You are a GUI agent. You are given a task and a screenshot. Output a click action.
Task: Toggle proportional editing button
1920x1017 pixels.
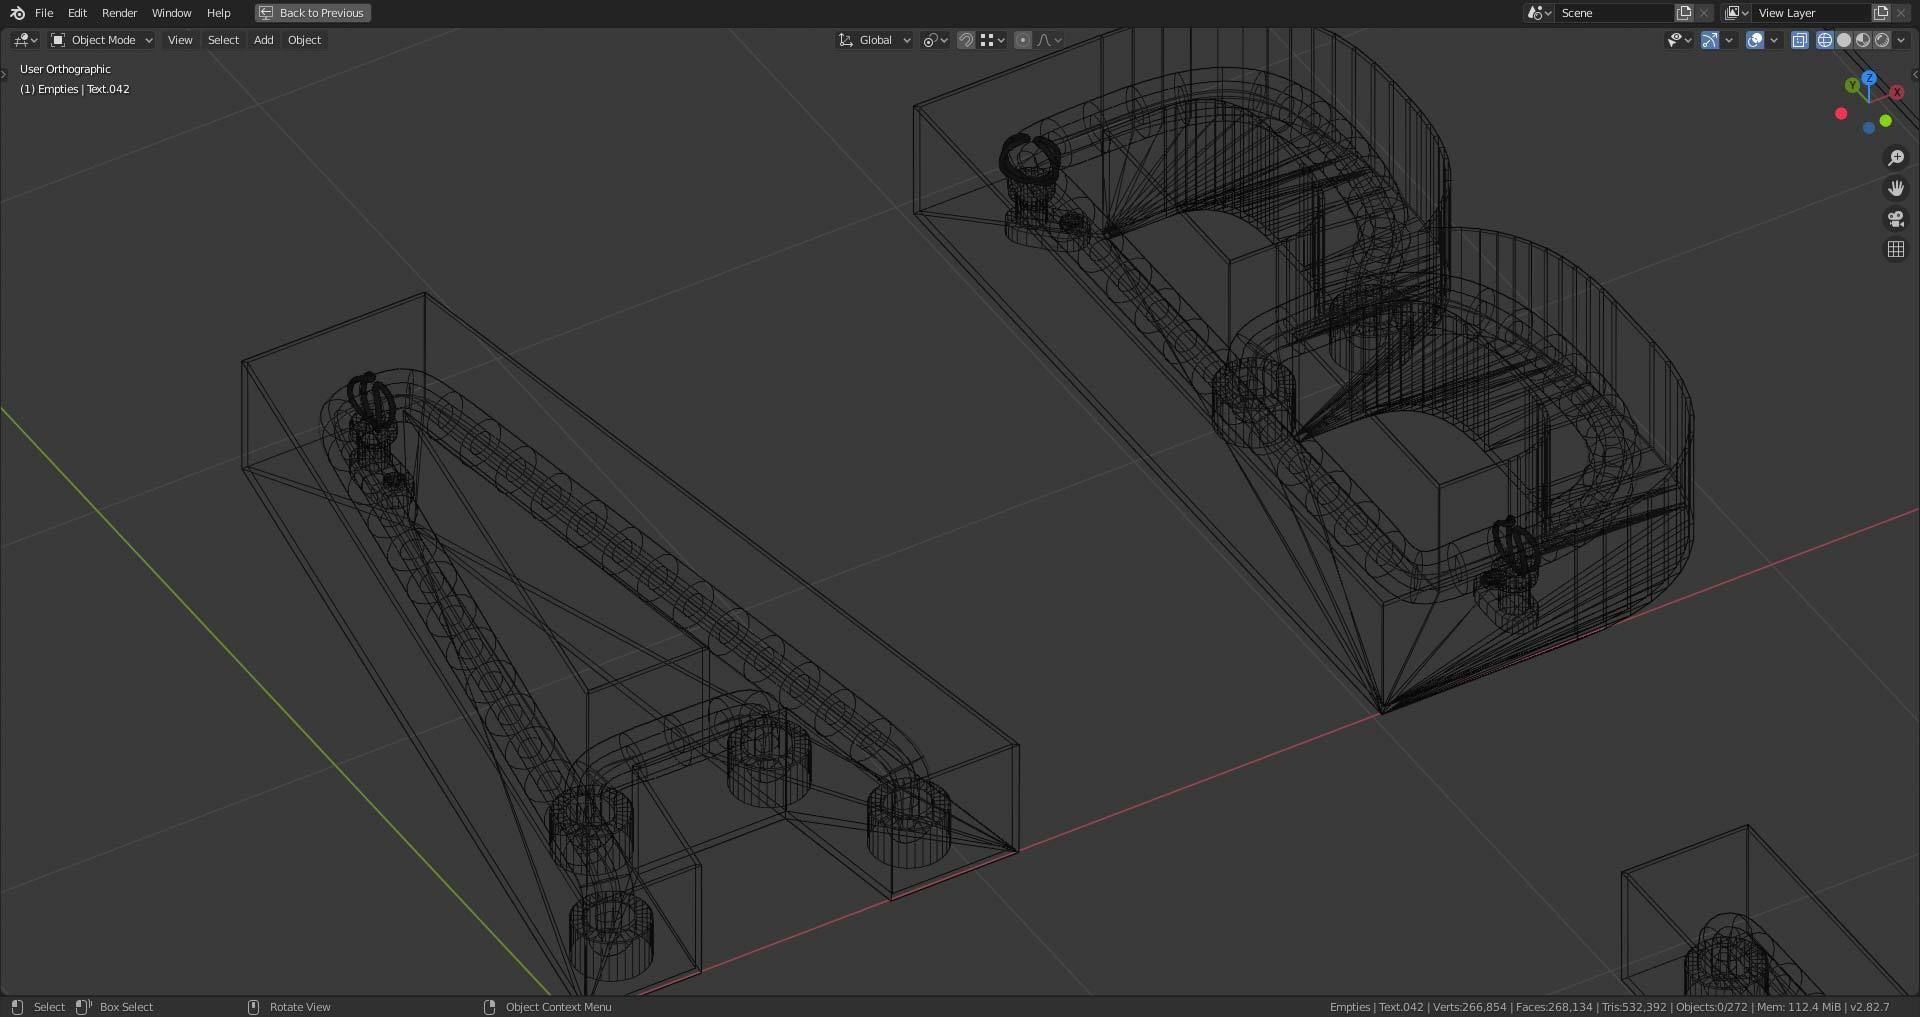pos(1022,40)
